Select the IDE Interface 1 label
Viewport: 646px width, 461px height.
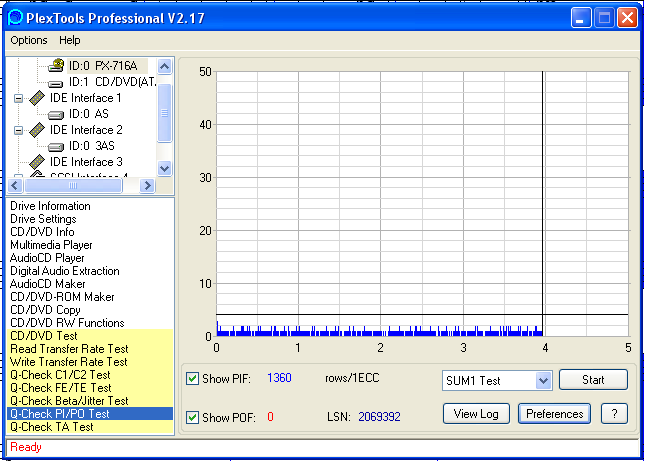86,98
